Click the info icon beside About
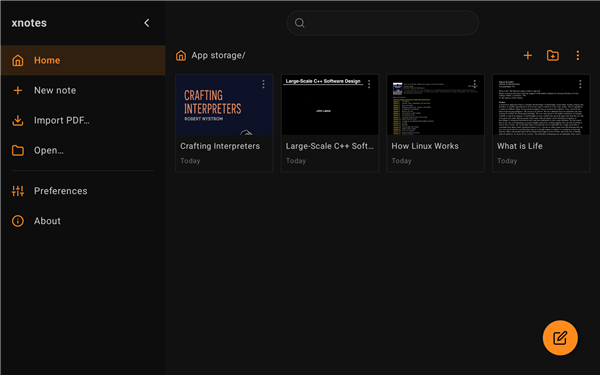The image size is (600, 375). coord(18,221)
